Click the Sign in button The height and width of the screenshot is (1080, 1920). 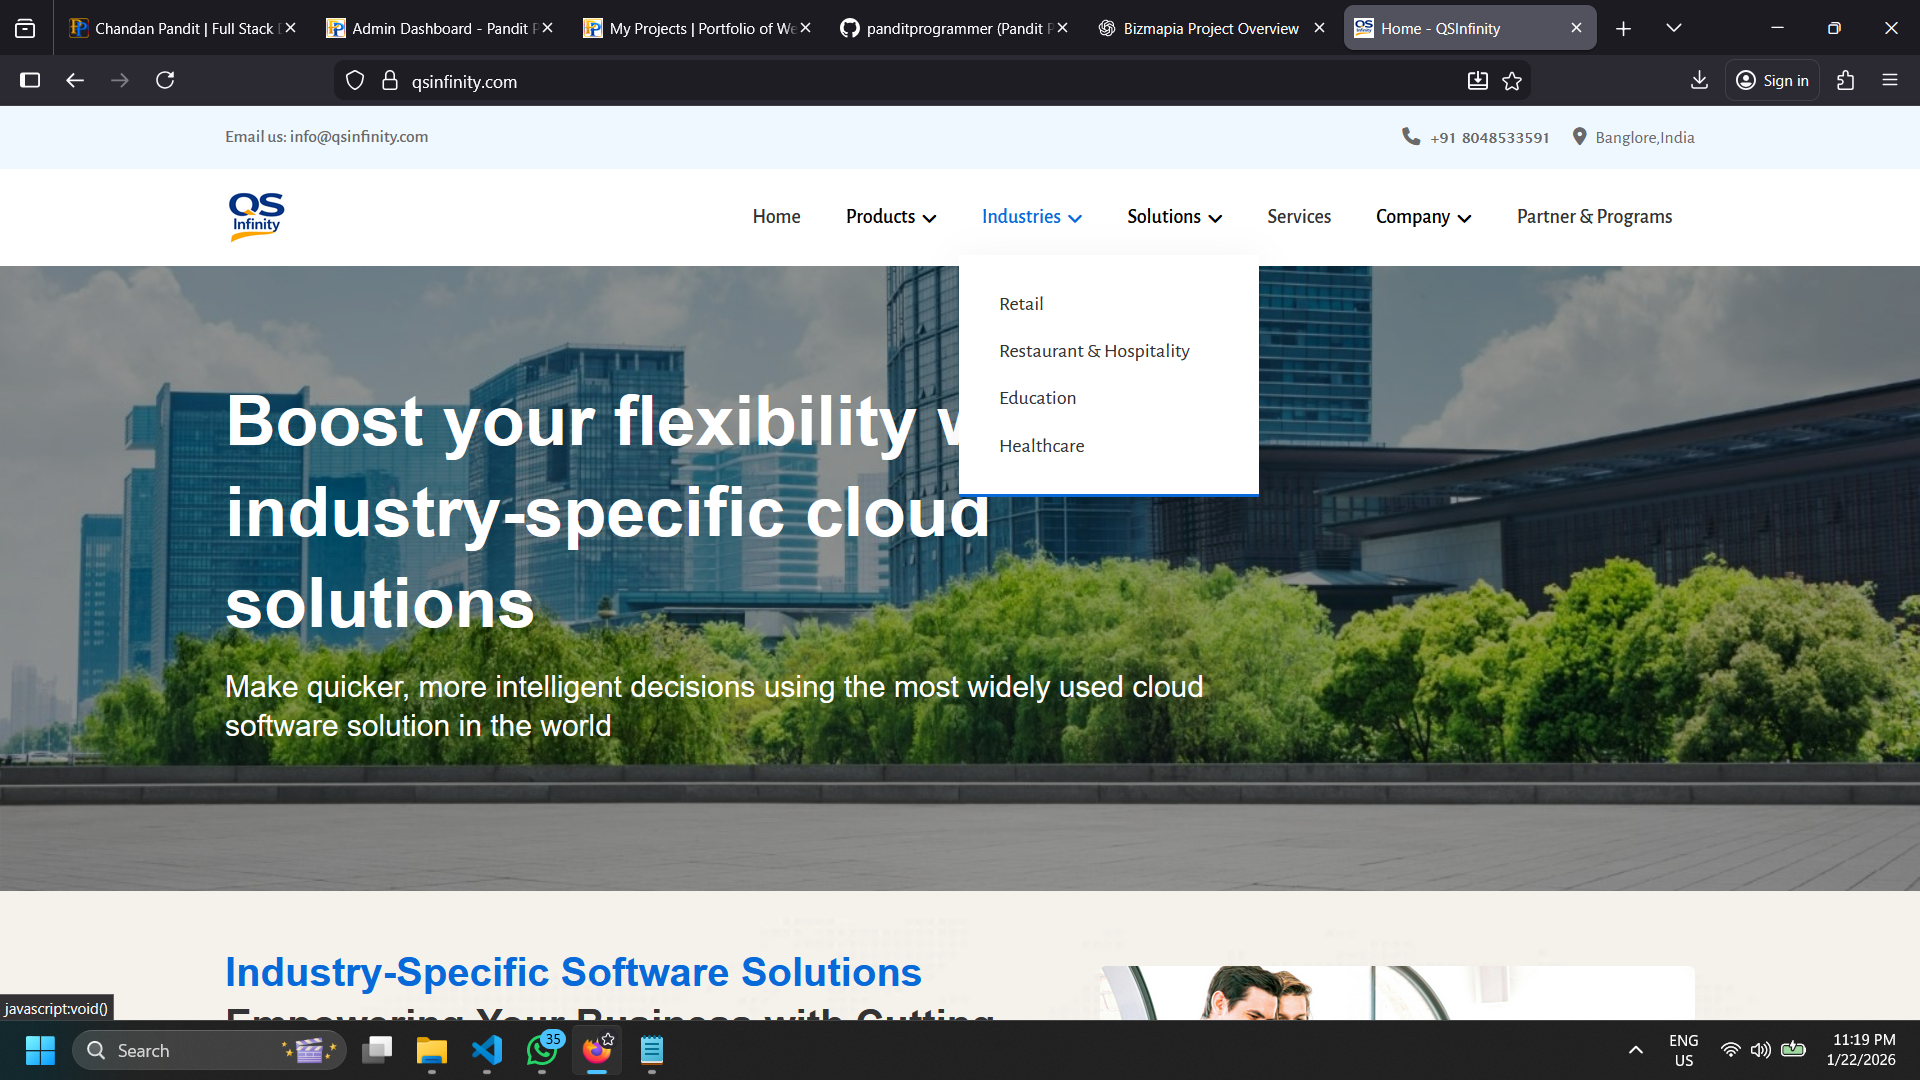(1772, 80)
